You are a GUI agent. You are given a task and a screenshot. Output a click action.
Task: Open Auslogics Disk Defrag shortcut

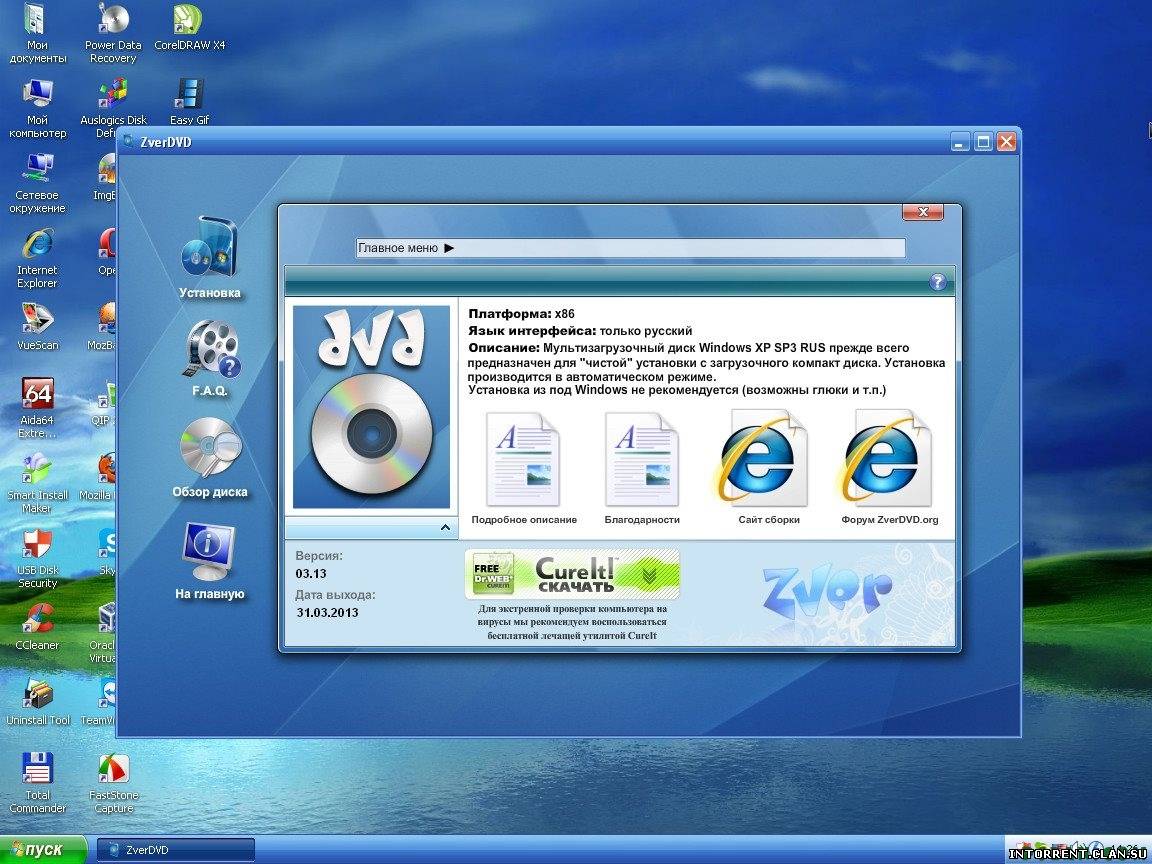(x=113, y=109)
